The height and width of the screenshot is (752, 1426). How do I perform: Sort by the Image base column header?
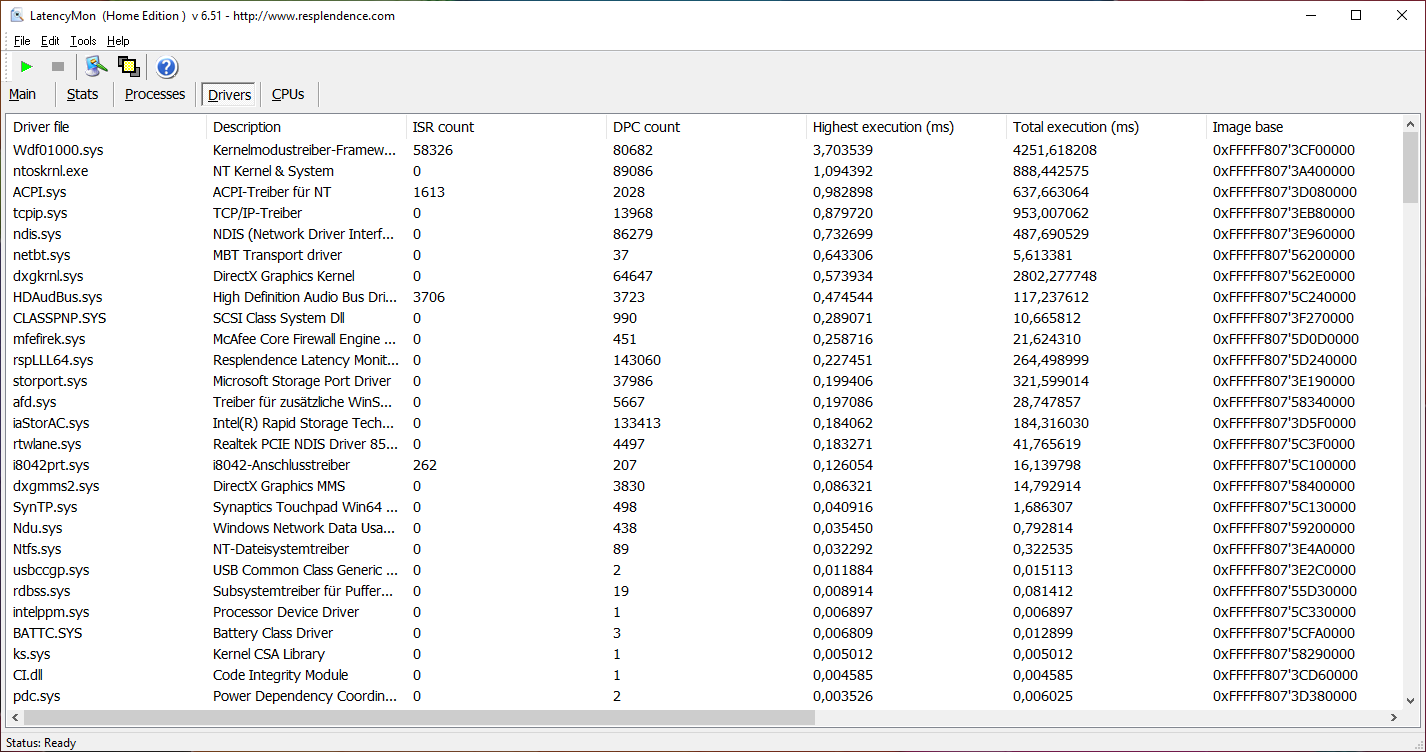[x=1304, y=127]
